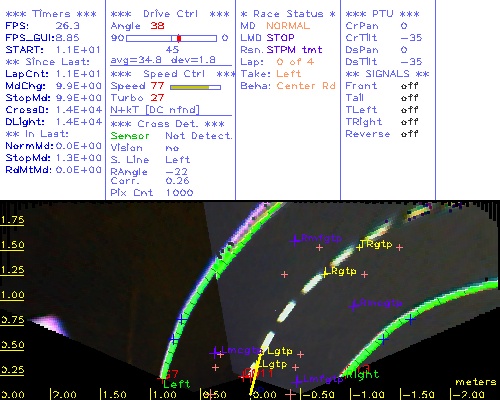Click the green Right lane label
Image resolution: width=500 pixels, height=400 pixels.
pyautogui.click(x=363, y=374)
